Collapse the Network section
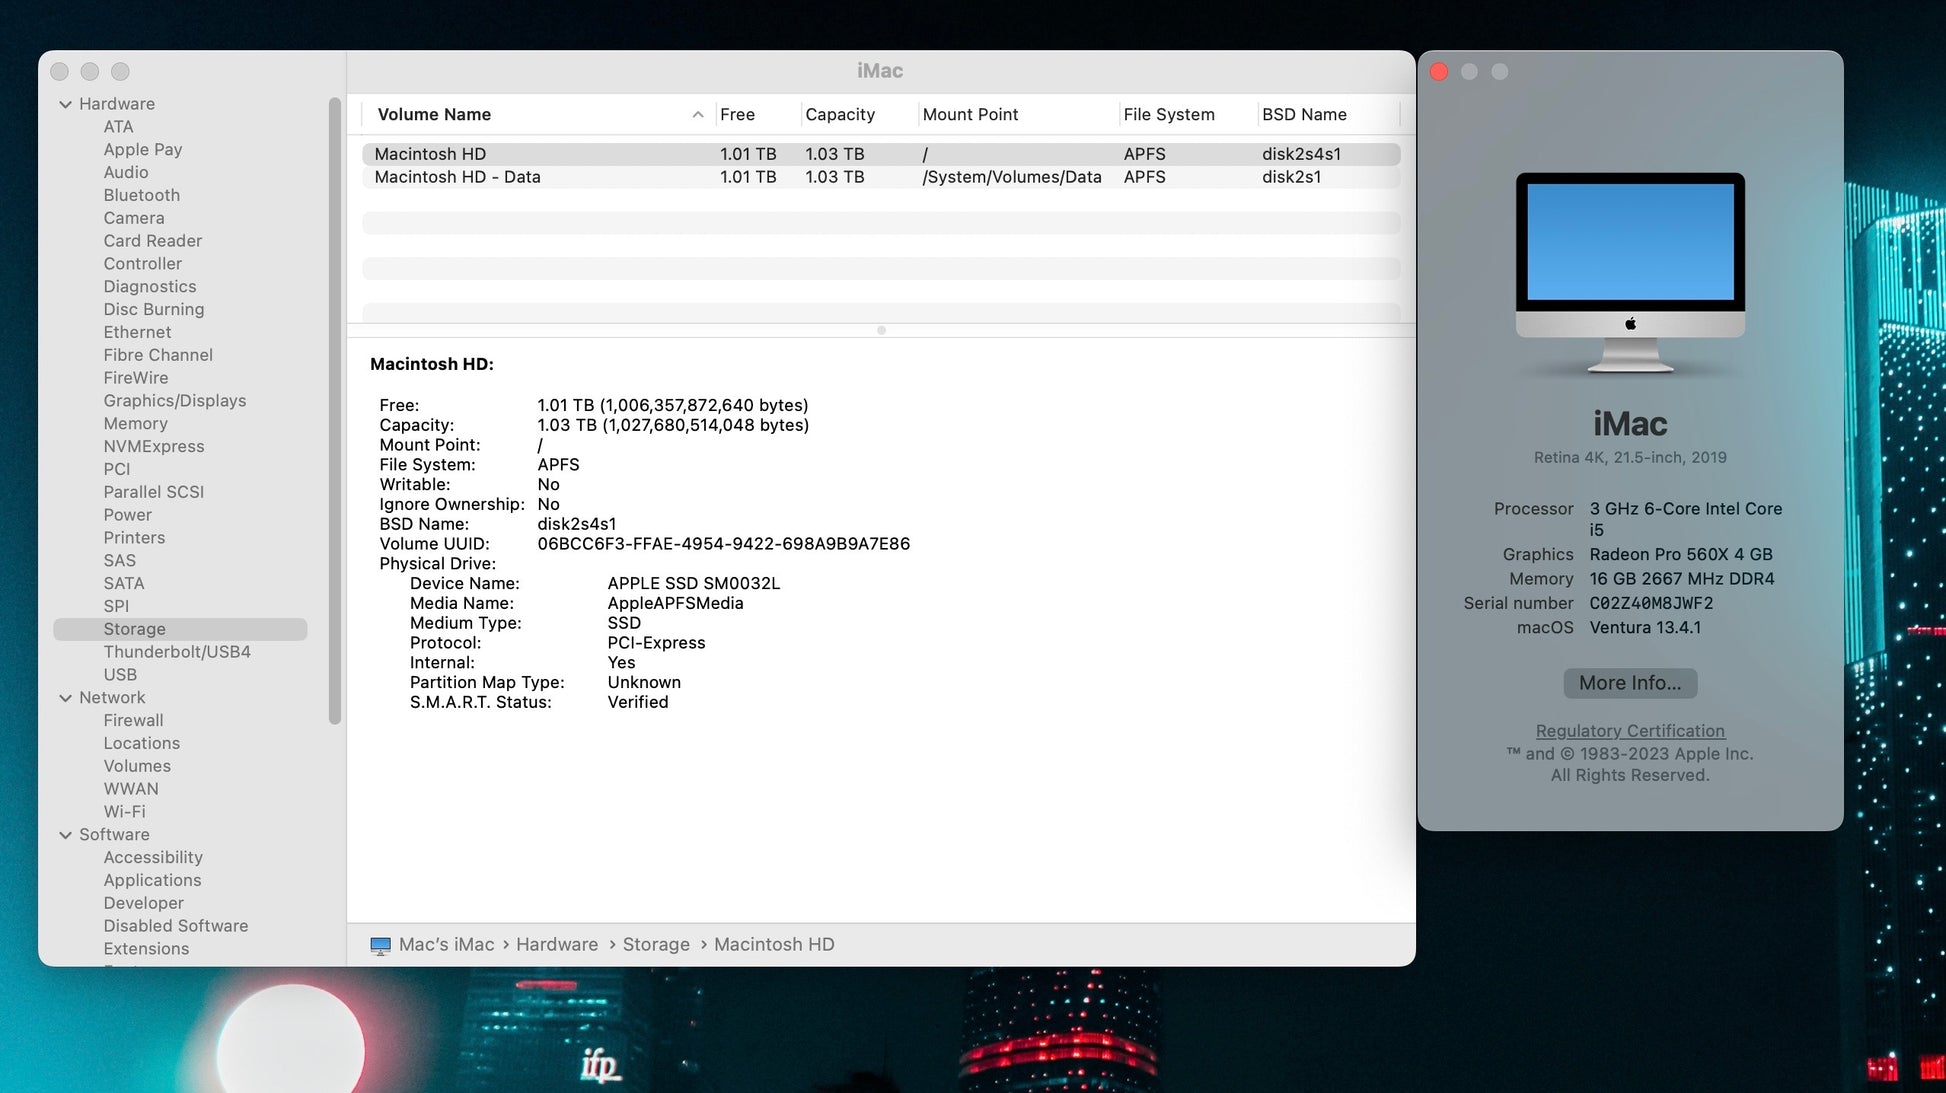1946x1093 pixels. [66, 698]
